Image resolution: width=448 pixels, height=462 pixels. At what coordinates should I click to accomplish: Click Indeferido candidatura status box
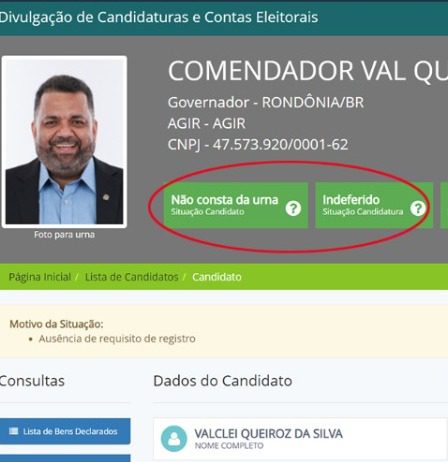pyautogui.click(x=374, y=205)
